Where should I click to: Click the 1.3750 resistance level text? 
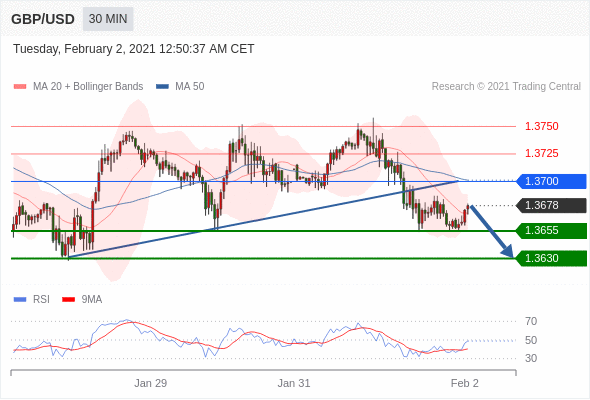pos(541,126)
